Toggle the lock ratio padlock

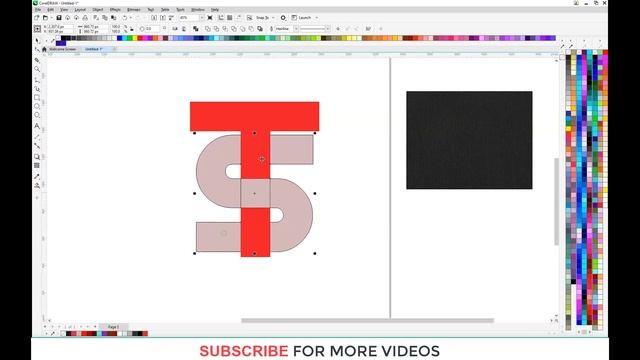point(131,29)
